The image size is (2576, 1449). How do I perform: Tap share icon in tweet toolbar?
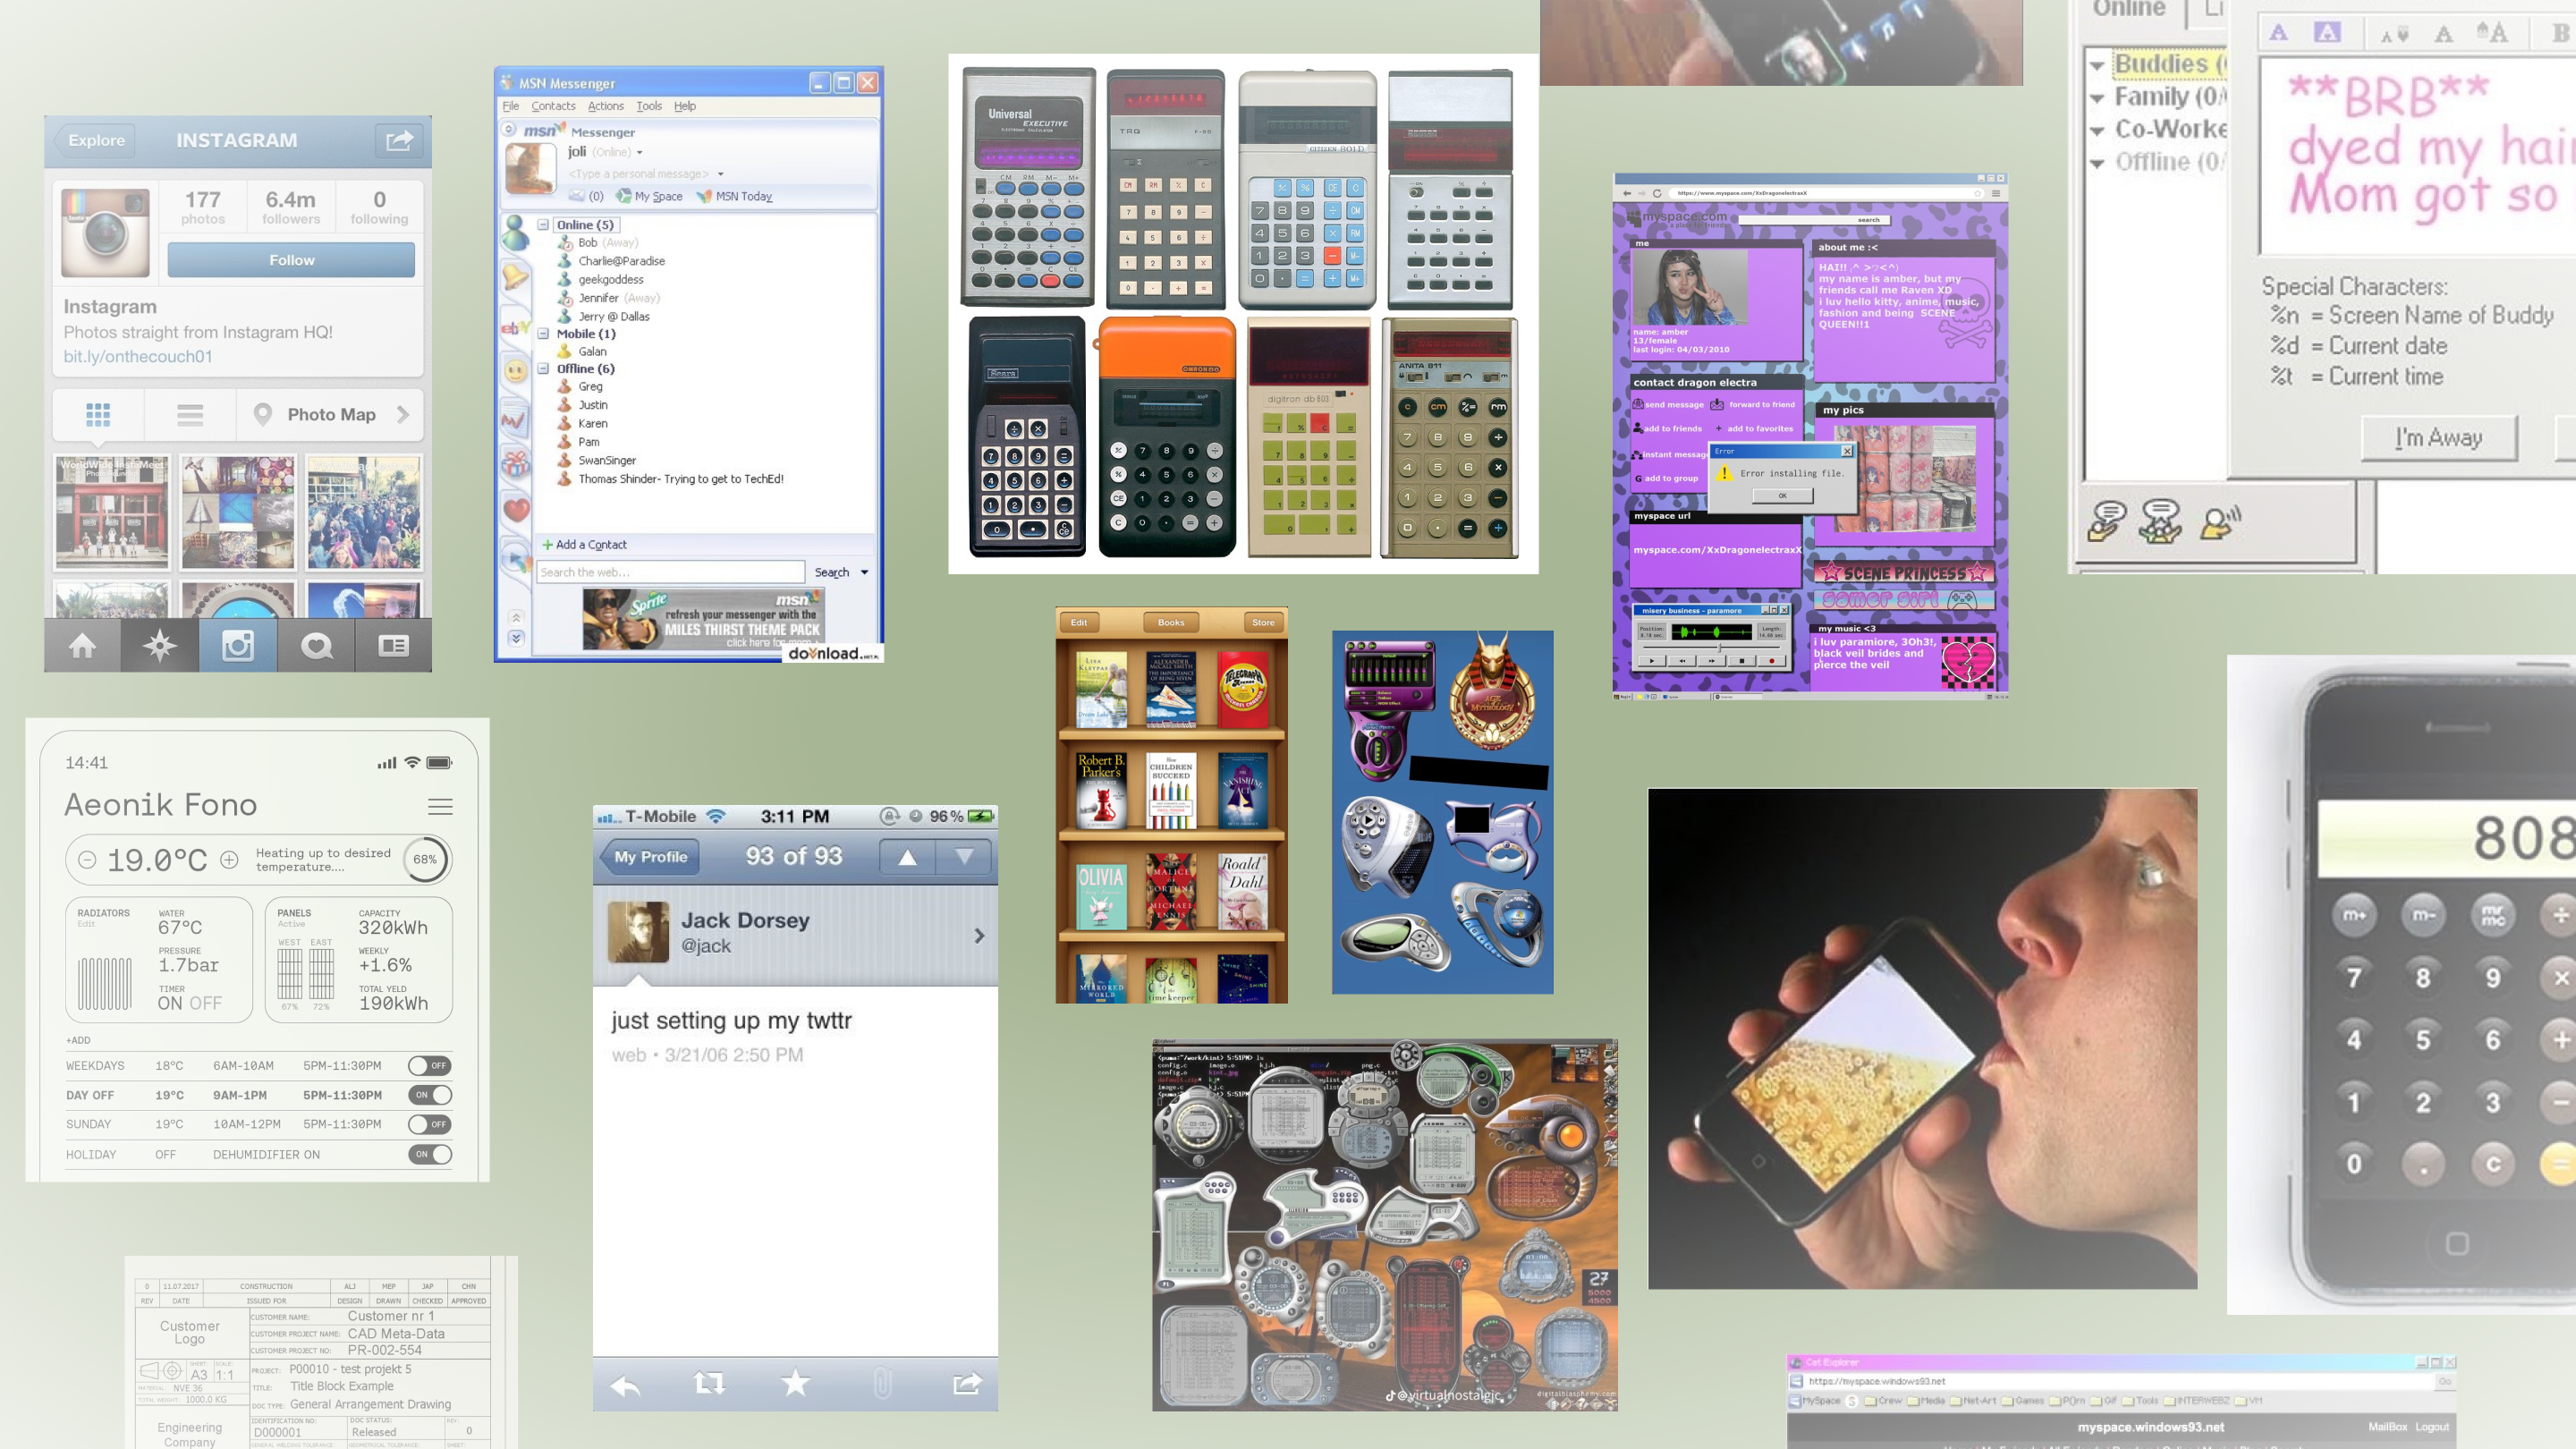967,1383
